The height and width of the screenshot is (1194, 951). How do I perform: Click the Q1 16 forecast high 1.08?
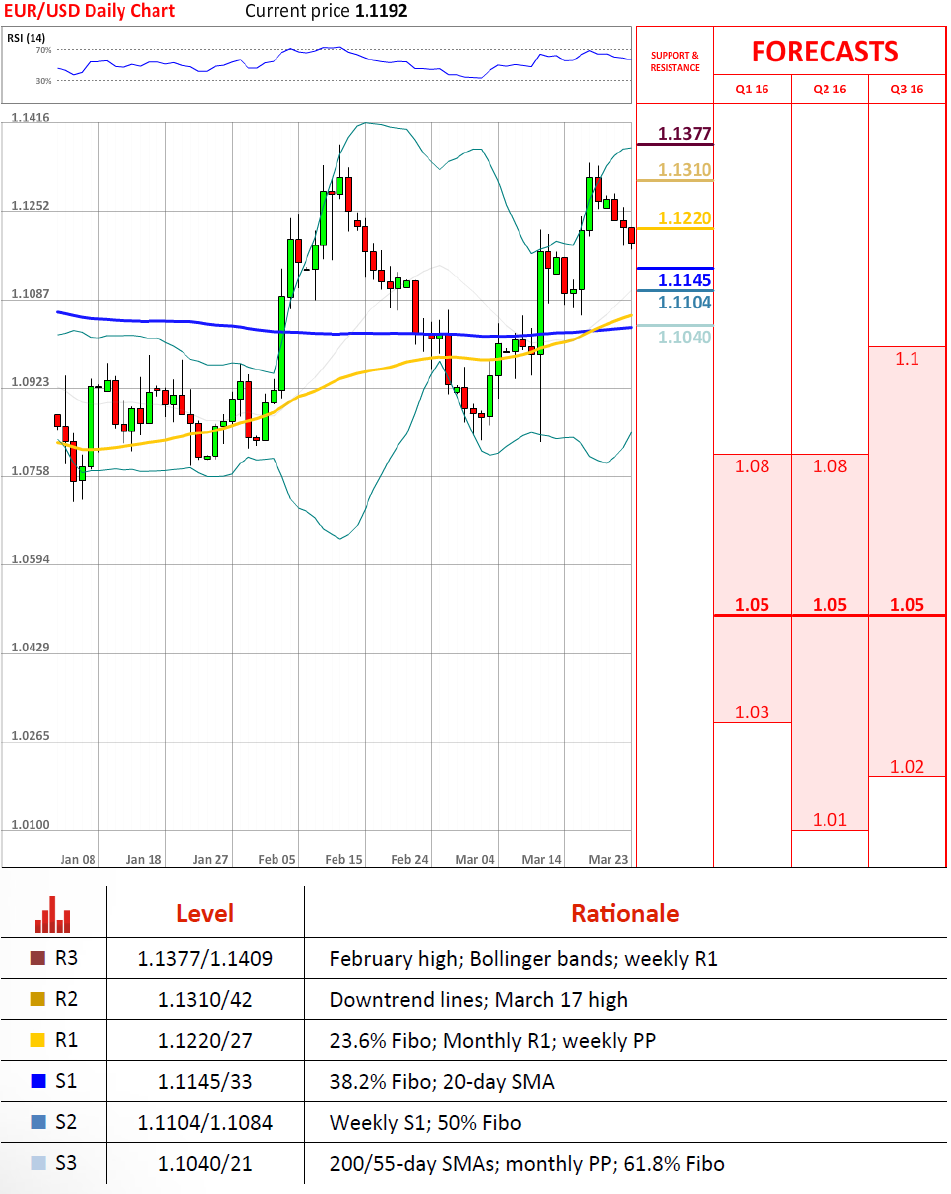point(752,466)
